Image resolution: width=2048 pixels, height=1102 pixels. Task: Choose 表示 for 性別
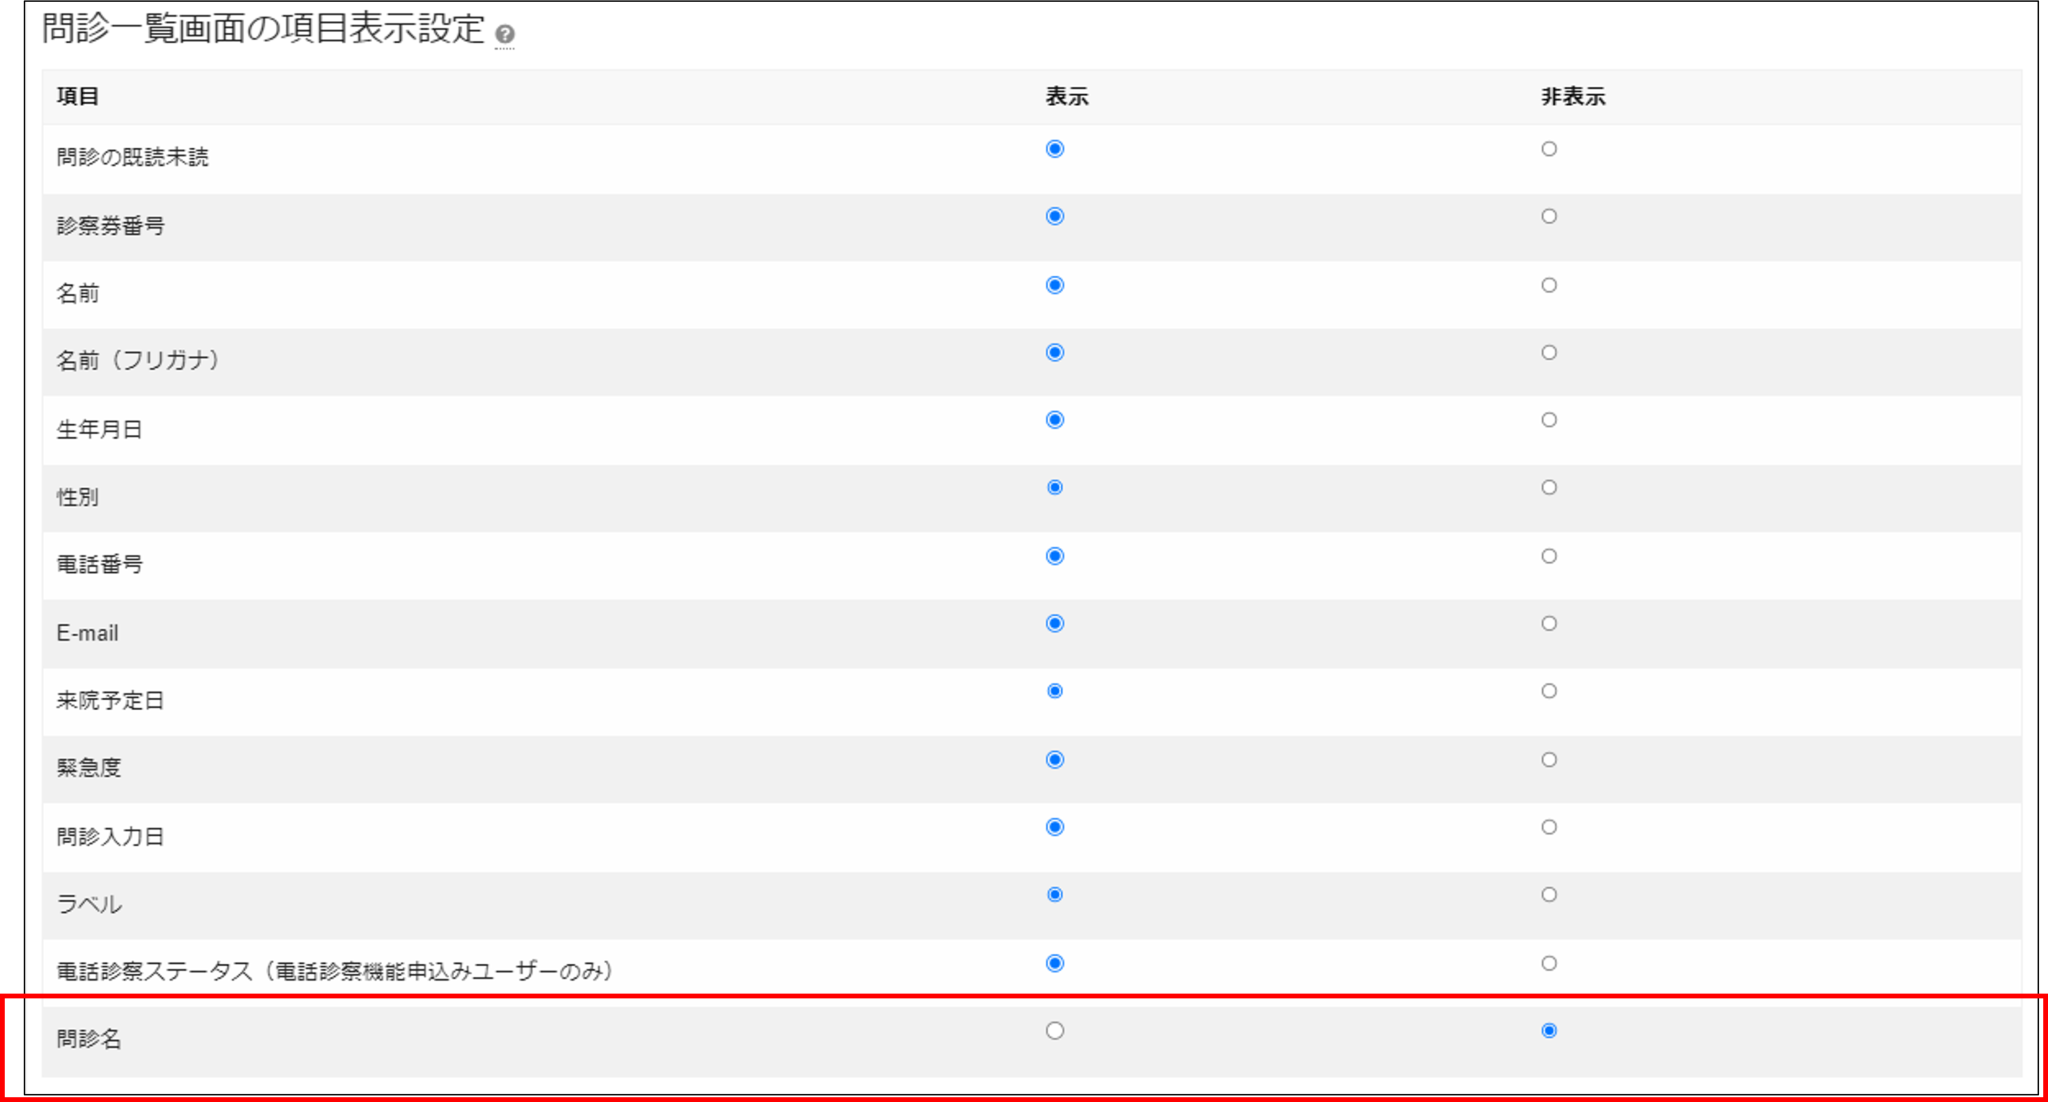click(1054, 487)
